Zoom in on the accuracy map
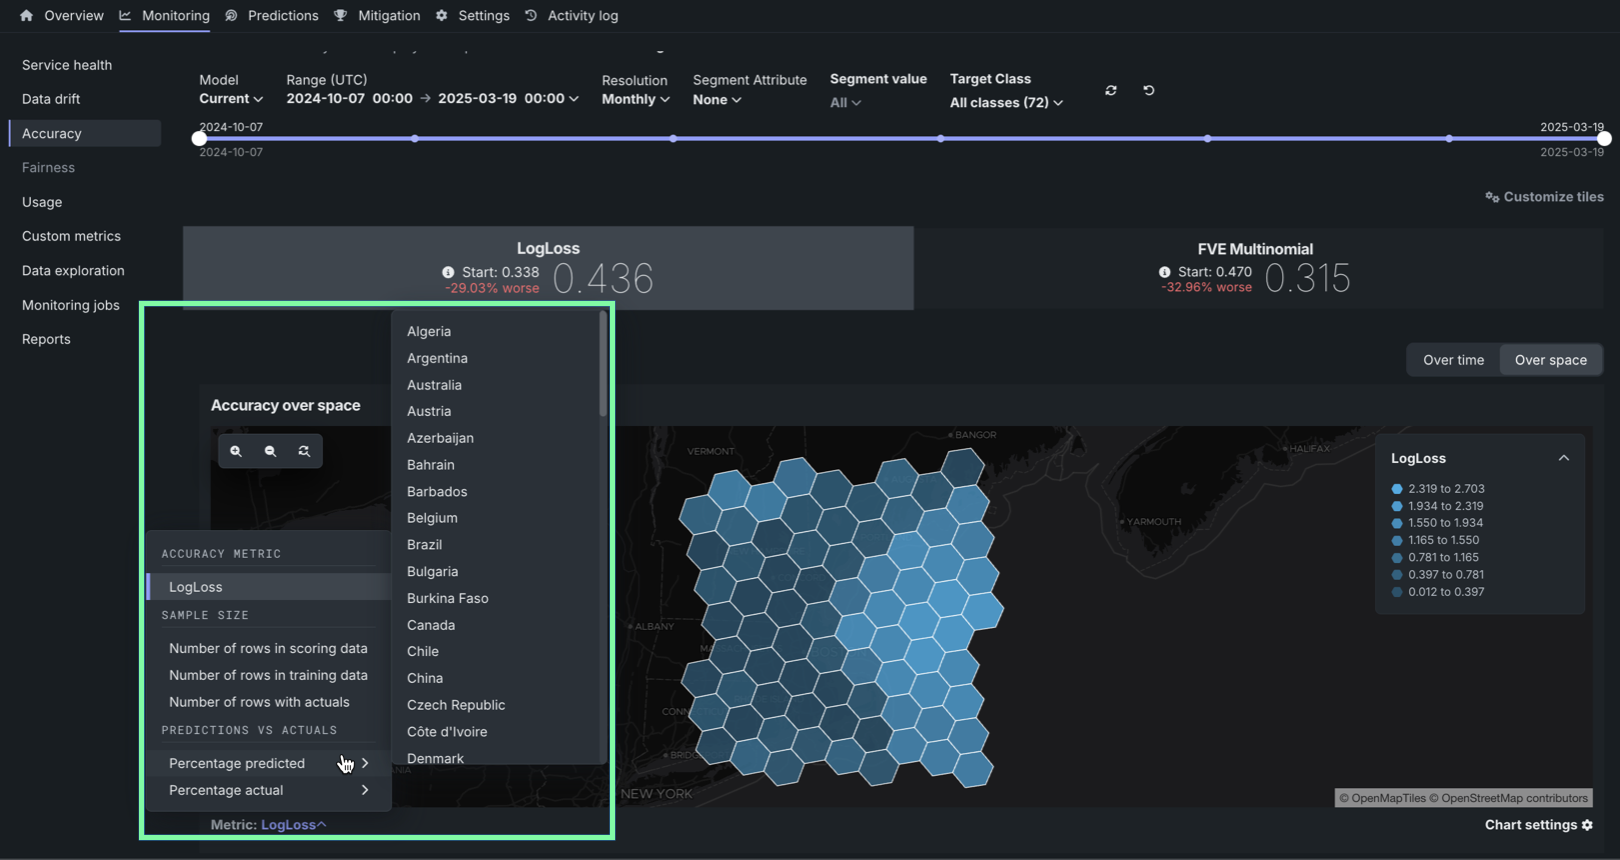Image resolution: width=1620 pixels, height=860 pixels. click(236, 451)
